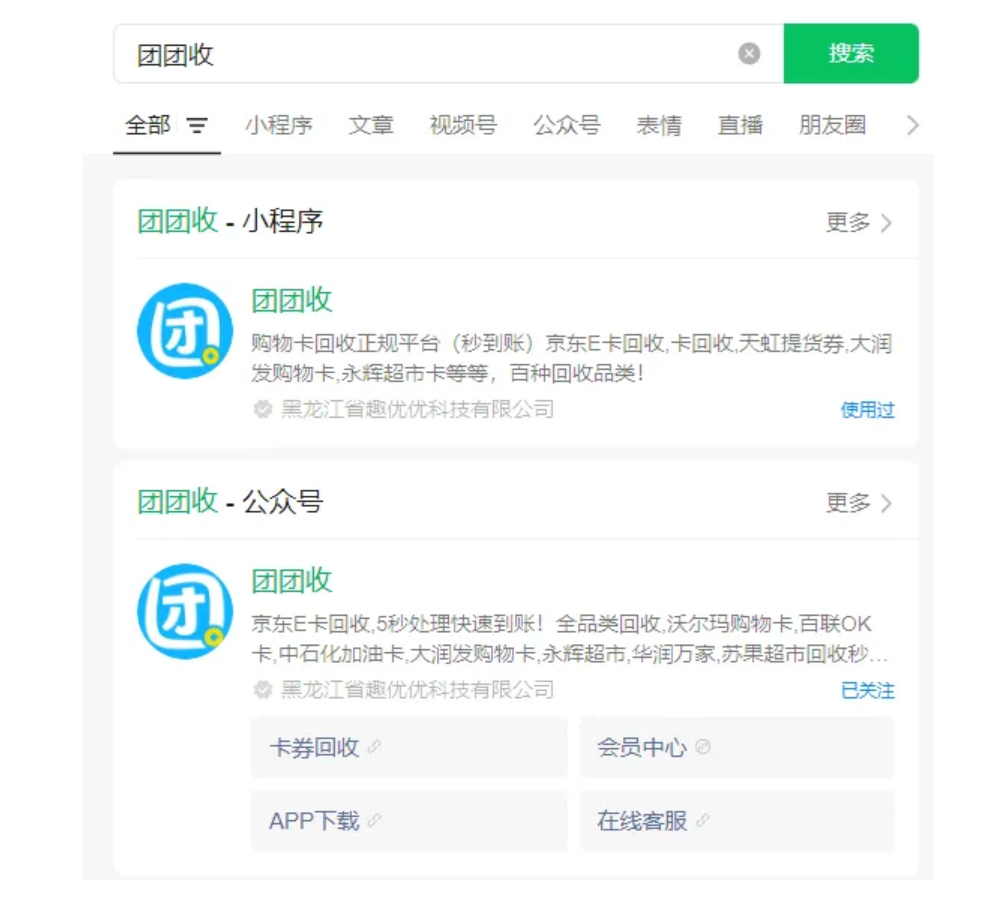This screenshot has width=999, height=906.
Task: Click the verified badge in the mini program card
Action: pyautogui.click(x=262, y=409)
